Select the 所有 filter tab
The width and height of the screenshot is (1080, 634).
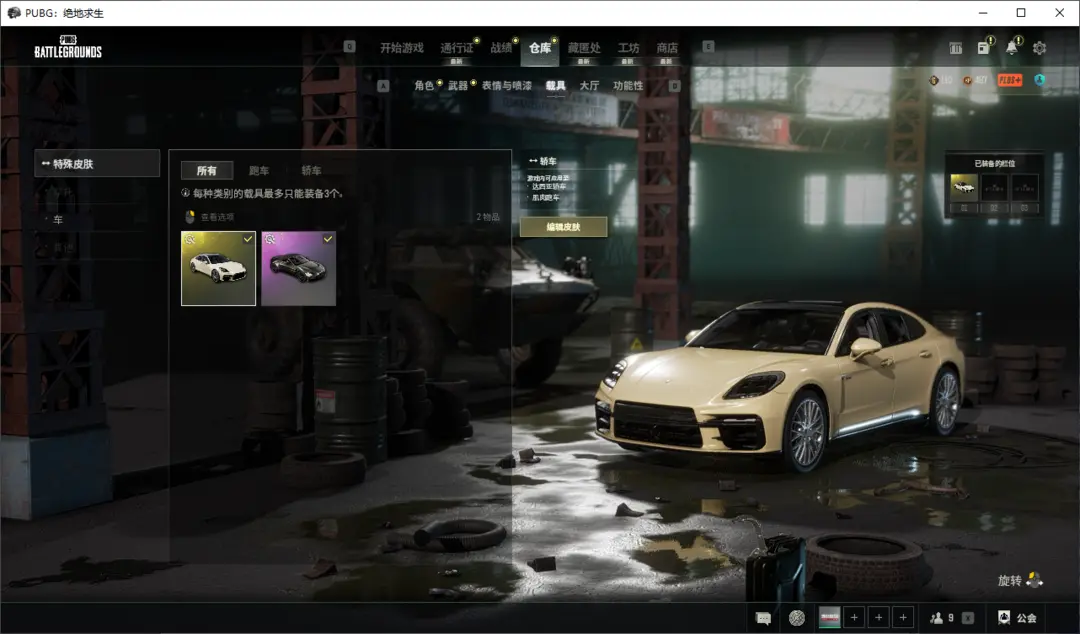tap(207, 170)
